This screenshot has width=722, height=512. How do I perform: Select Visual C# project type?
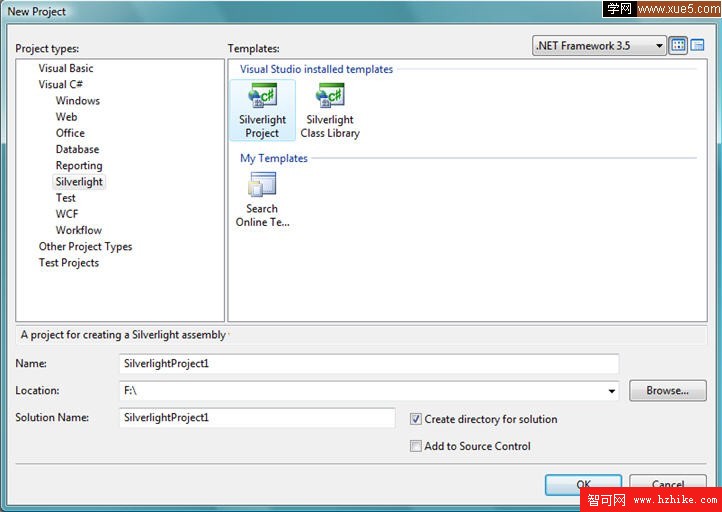pos(60,84)
